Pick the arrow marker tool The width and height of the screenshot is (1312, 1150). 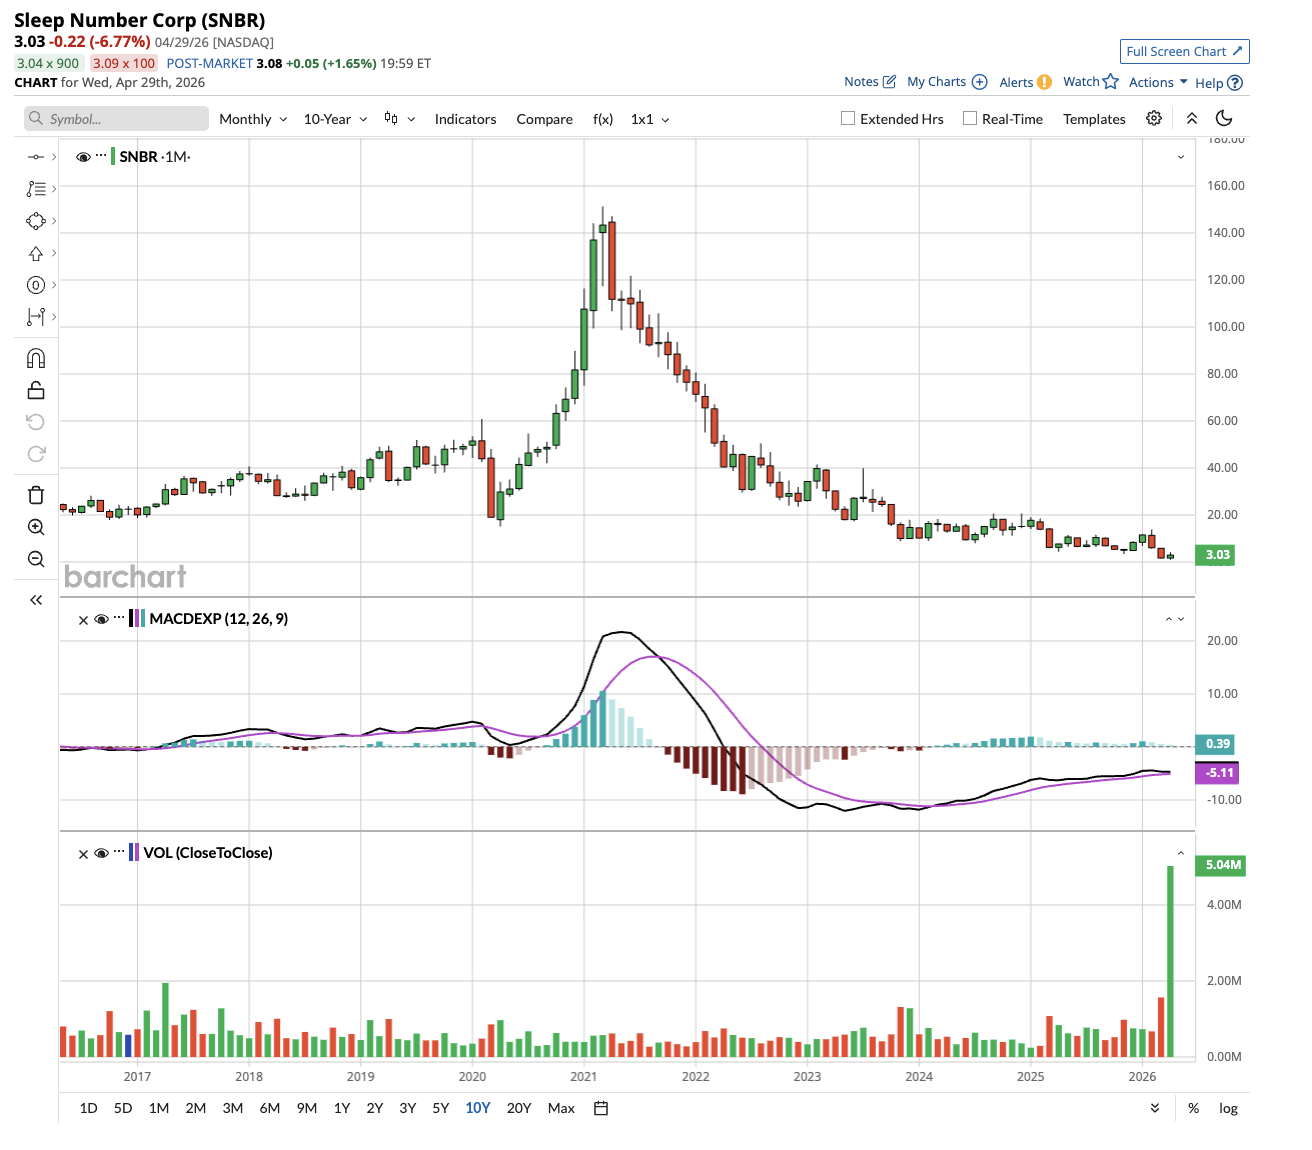pos(36,253)
